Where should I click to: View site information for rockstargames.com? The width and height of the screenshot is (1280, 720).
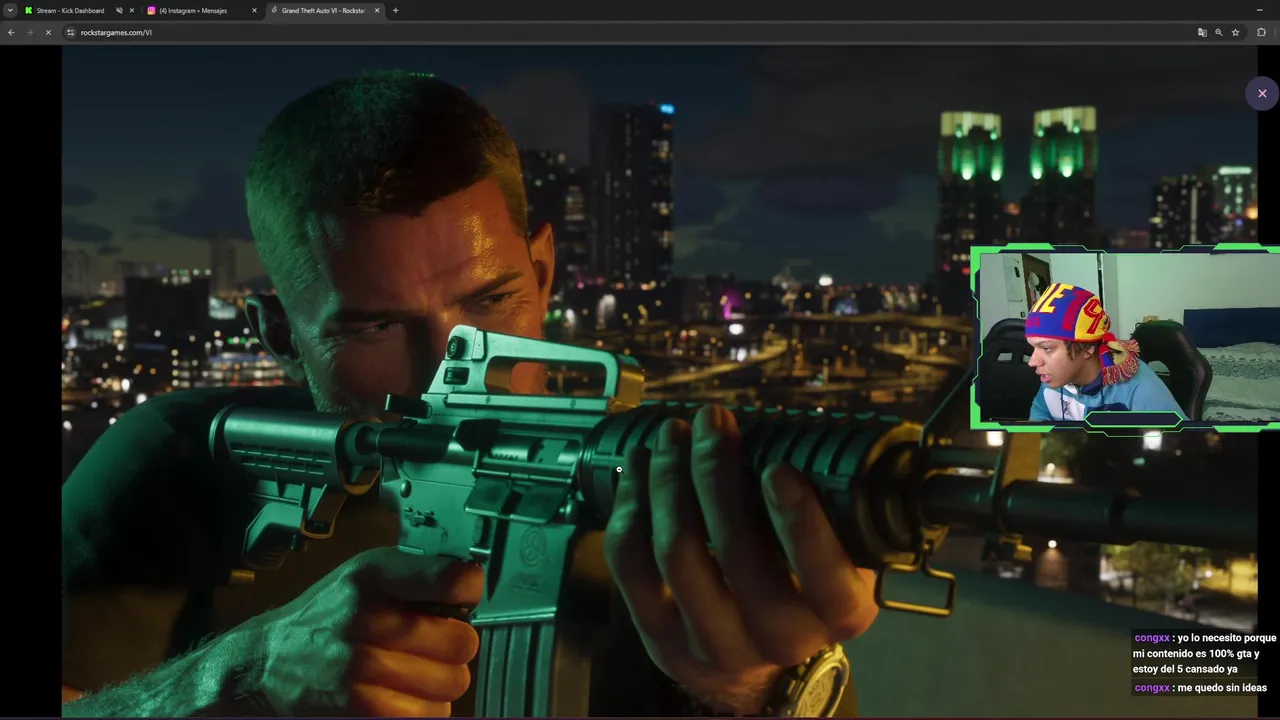click(x=70, y=32)
